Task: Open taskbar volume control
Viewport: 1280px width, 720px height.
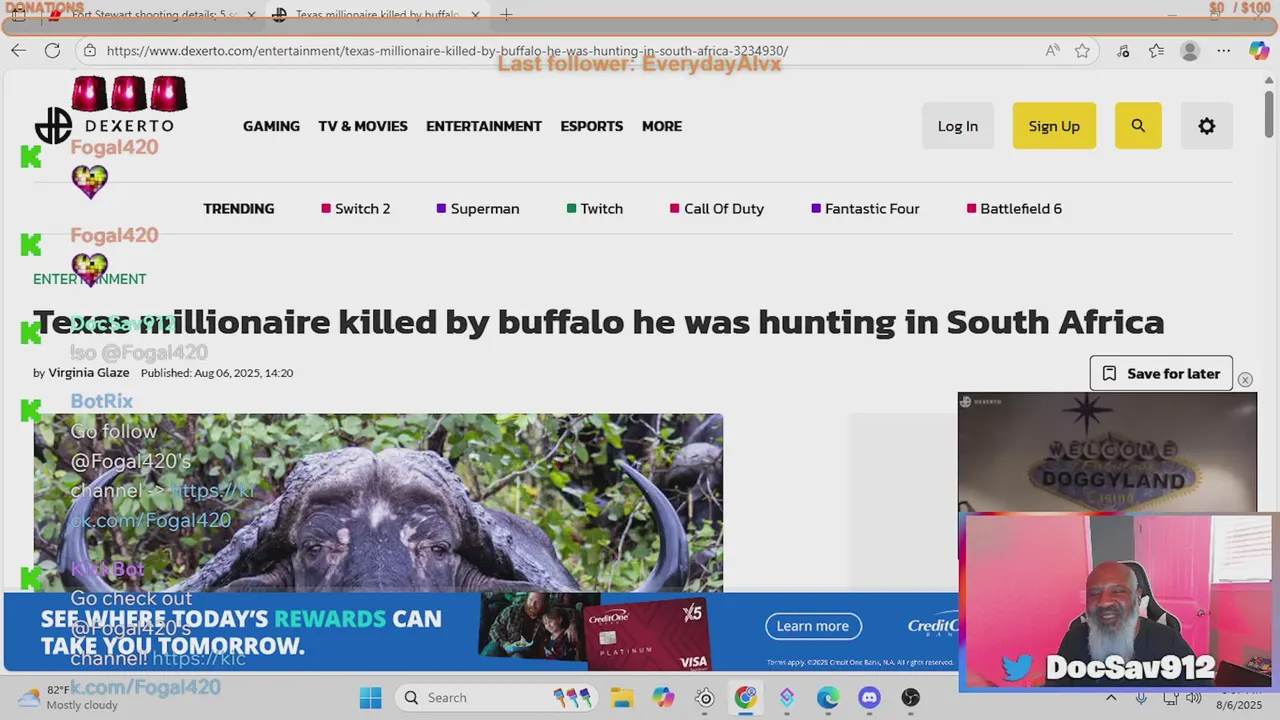Action: tap(1193, 698)
